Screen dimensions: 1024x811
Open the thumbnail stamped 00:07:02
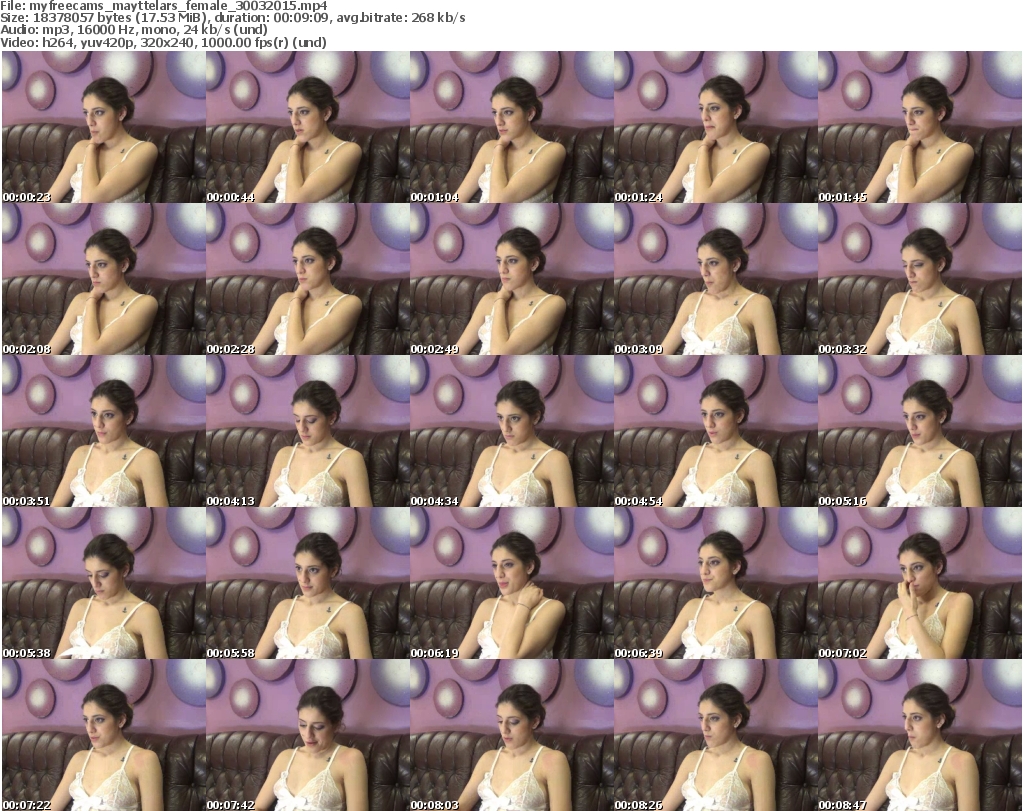pyautogui.click(x=920, y=583)
